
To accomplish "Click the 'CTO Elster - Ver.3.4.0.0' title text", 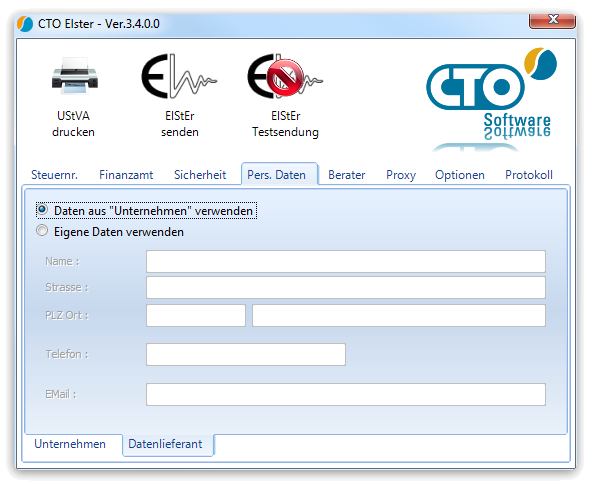I will click(99, 24).
